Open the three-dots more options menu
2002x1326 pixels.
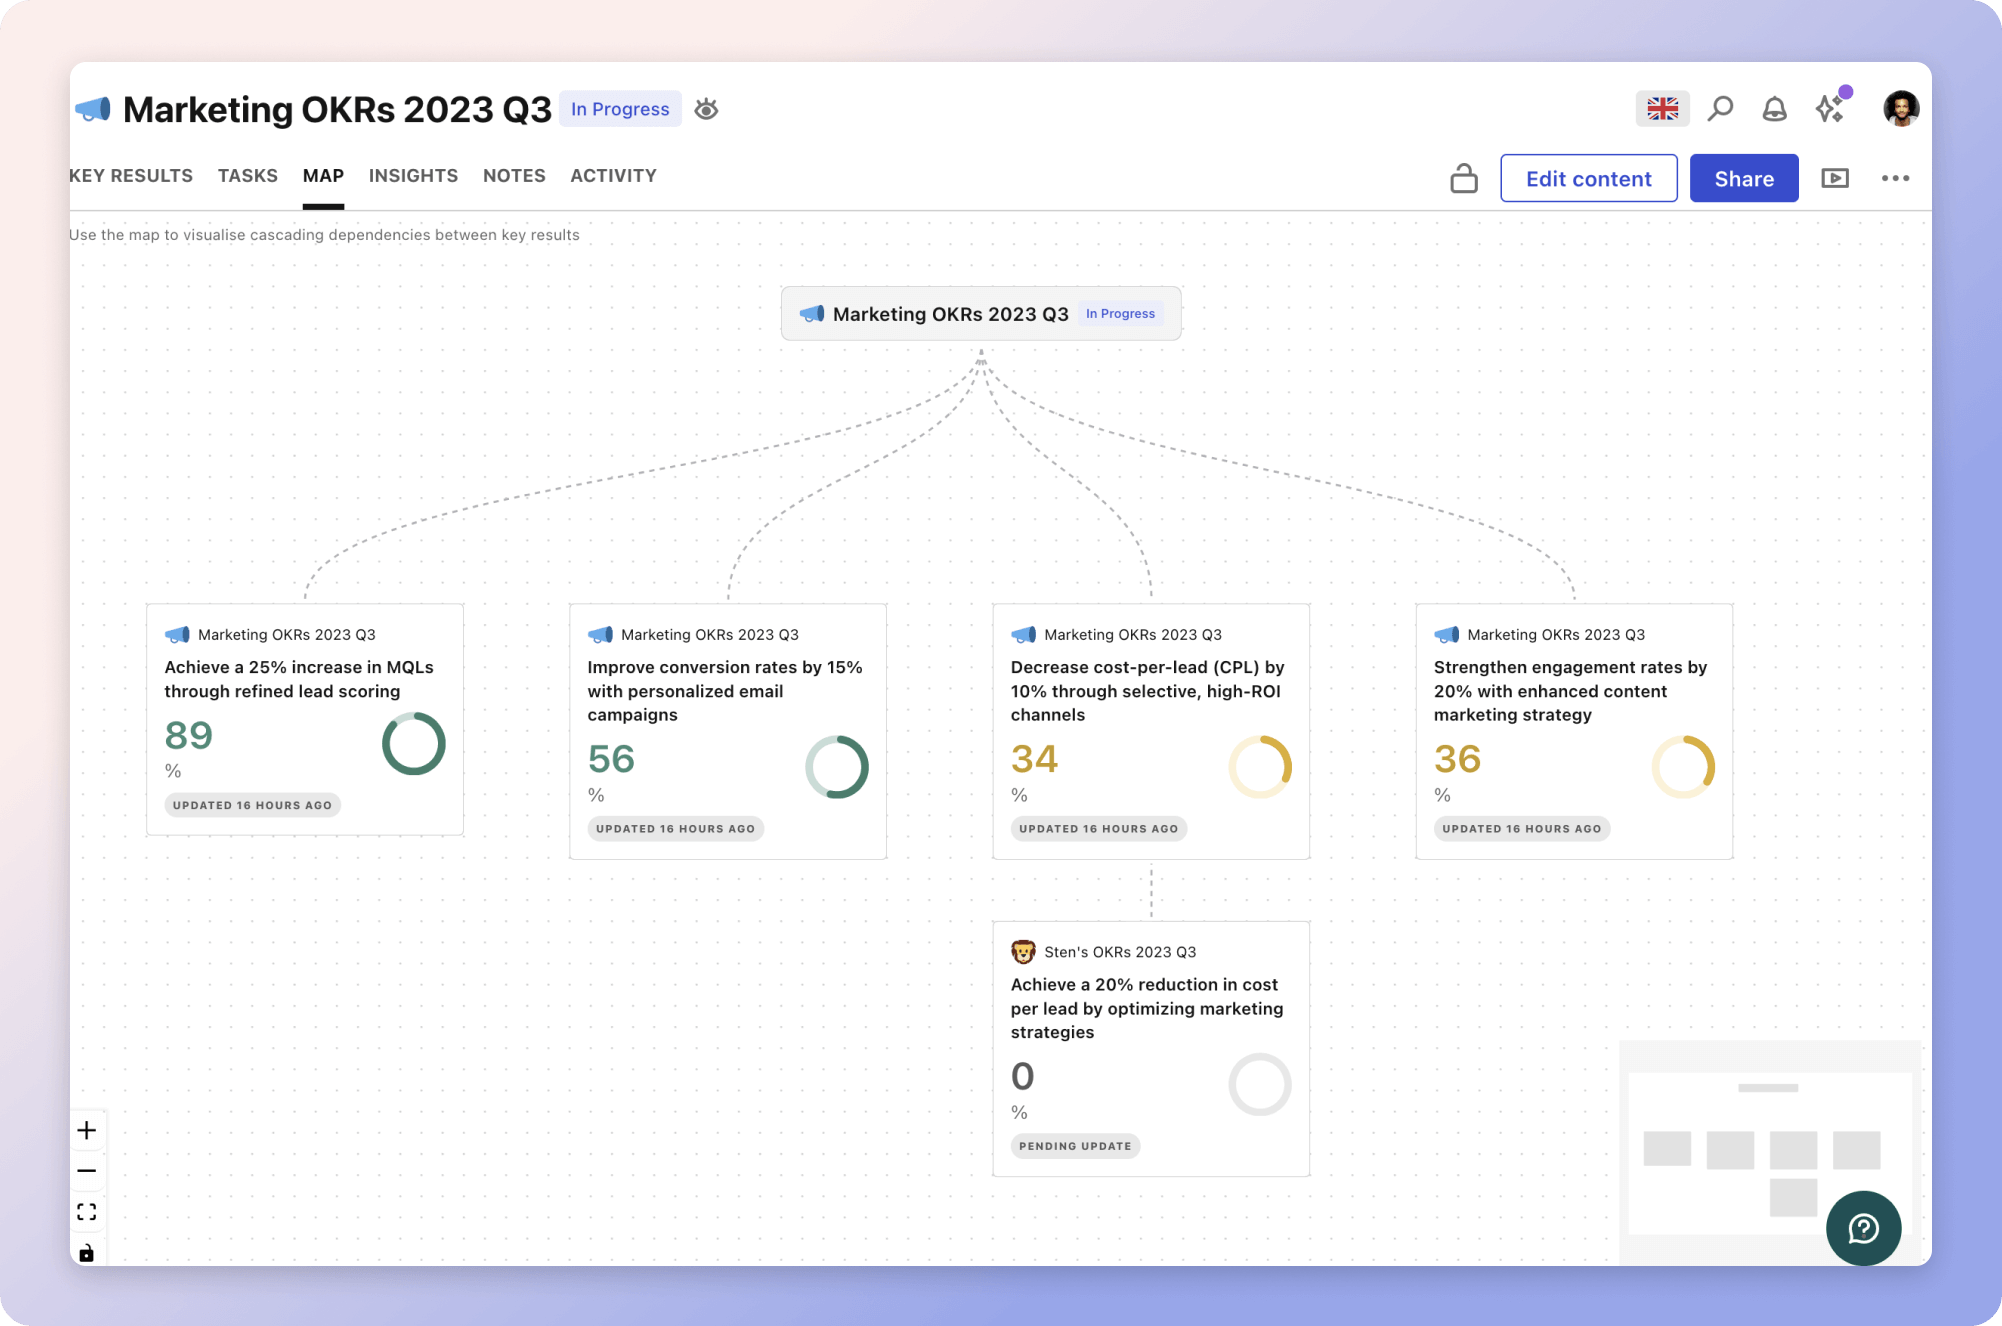point(1895,178)
